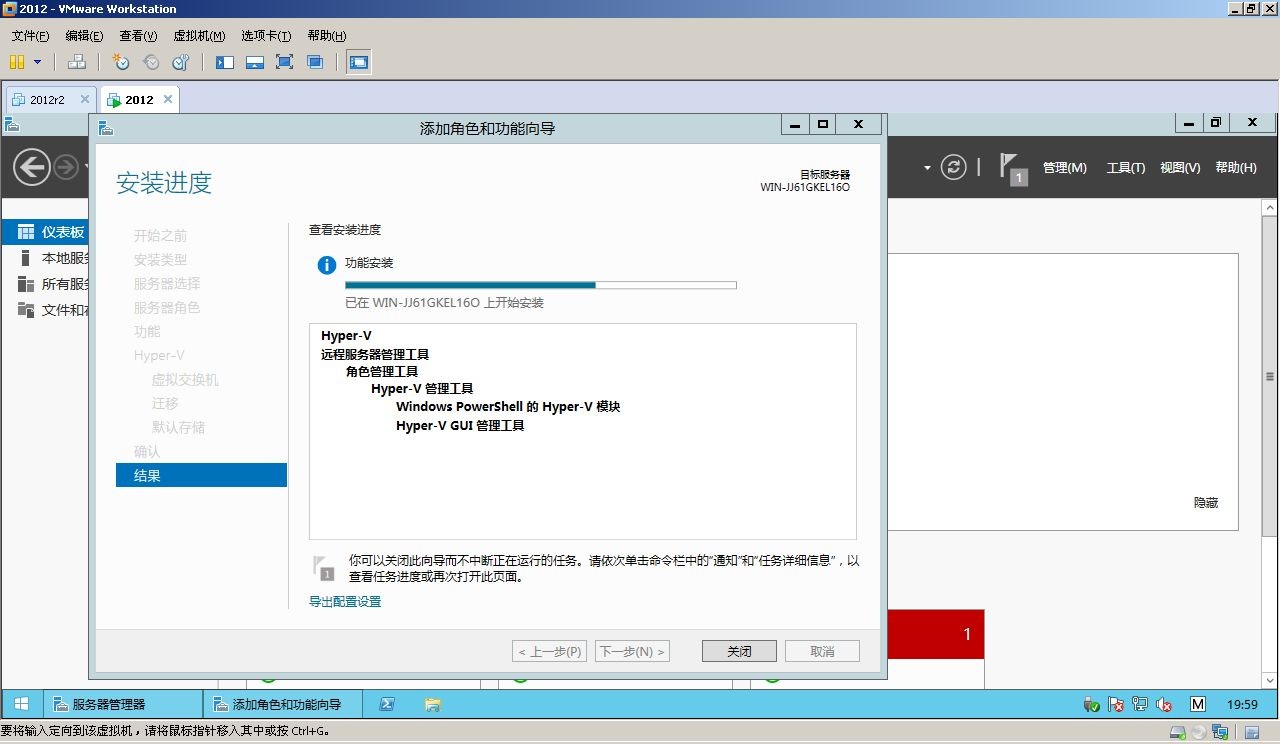Open 帮助(H) menu in Server Manager
1280x744 pixels.
click(1236, 168)
